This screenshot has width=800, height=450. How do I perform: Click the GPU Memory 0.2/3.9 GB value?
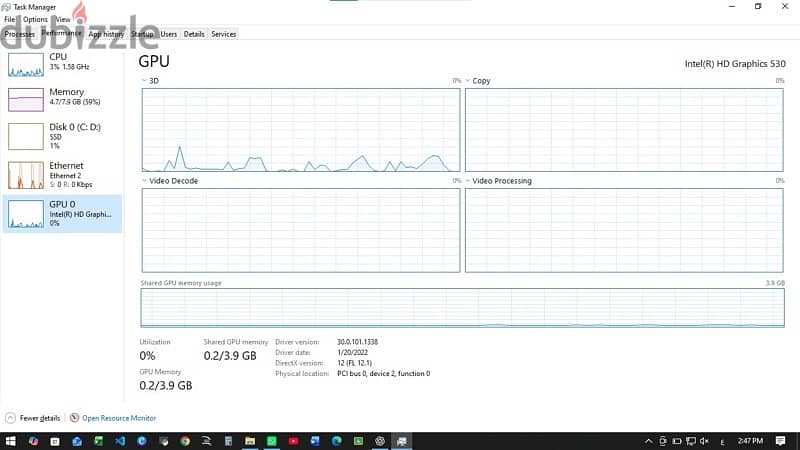(166, 386)
